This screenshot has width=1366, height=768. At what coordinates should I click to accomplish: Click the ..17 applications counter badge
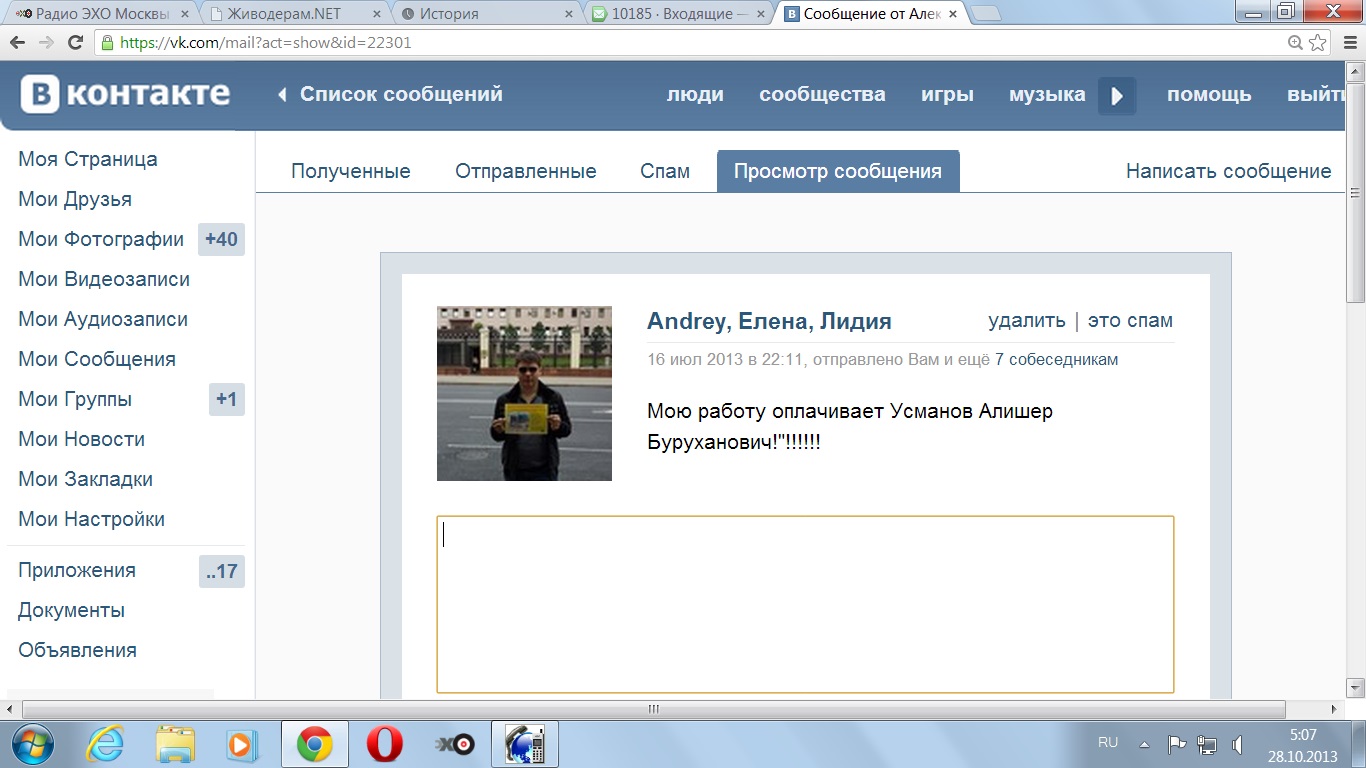[222, 571]
